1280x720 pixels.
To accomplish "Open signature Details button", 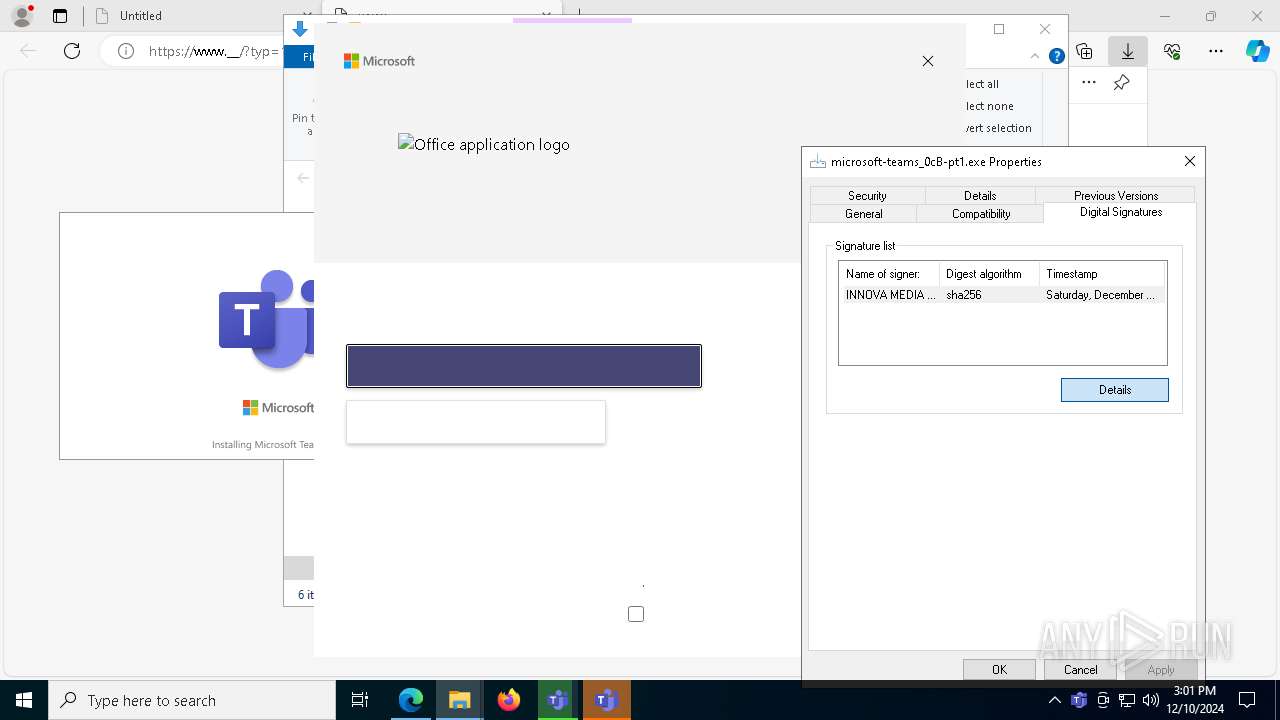I will click(x=1115, y=390).
